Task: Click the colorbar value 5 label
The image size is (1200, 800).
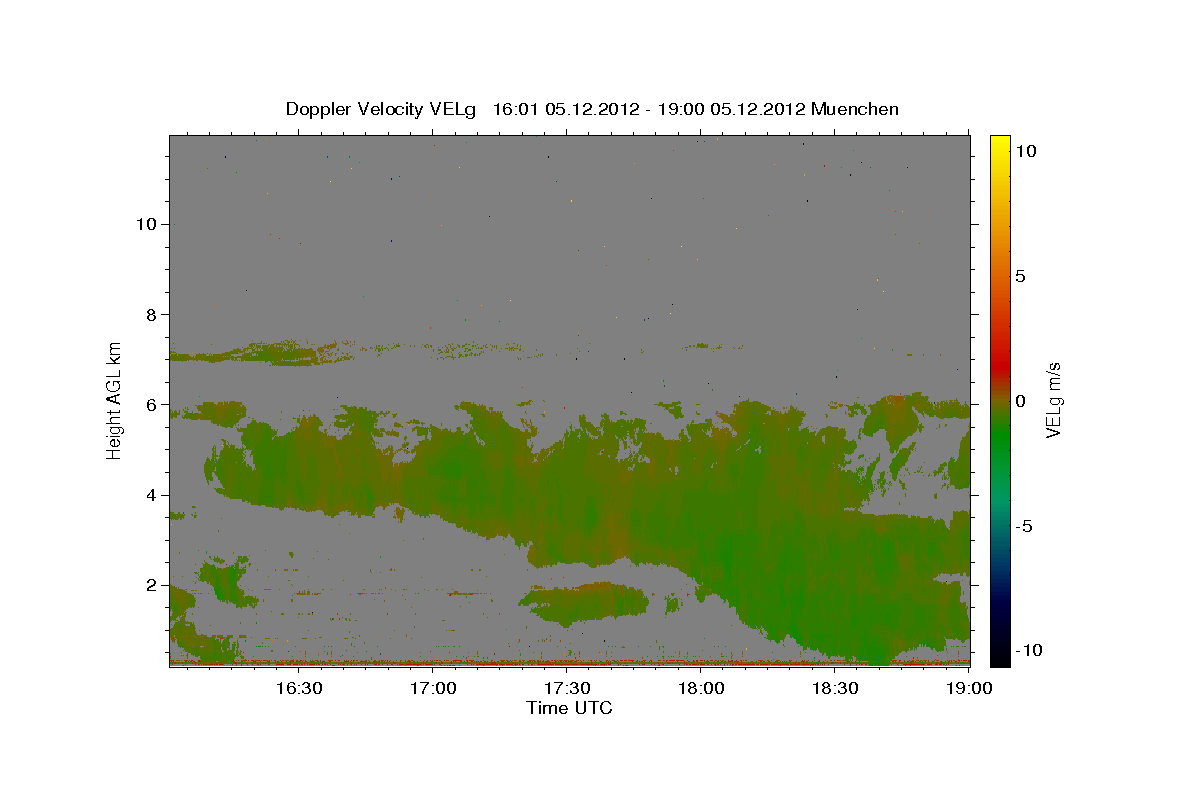Action: click(x=1020, y=276)
